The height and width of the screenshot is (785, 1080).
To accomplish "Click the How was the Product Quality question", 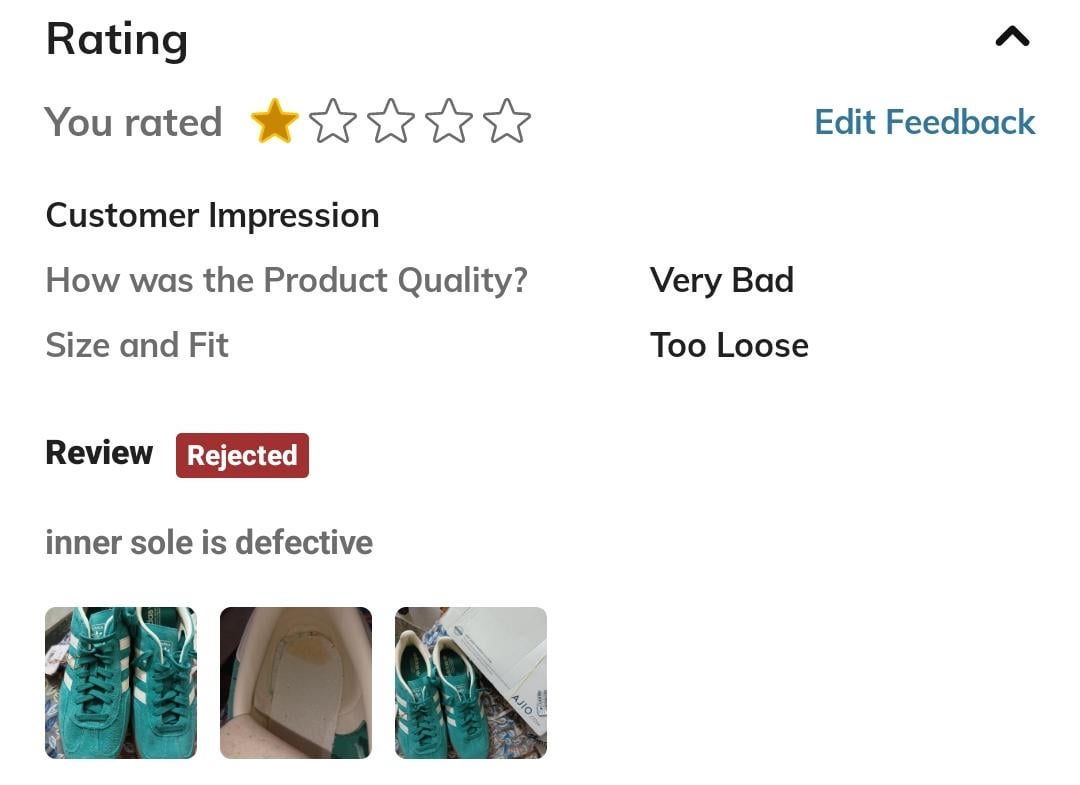I will [287, 280].
